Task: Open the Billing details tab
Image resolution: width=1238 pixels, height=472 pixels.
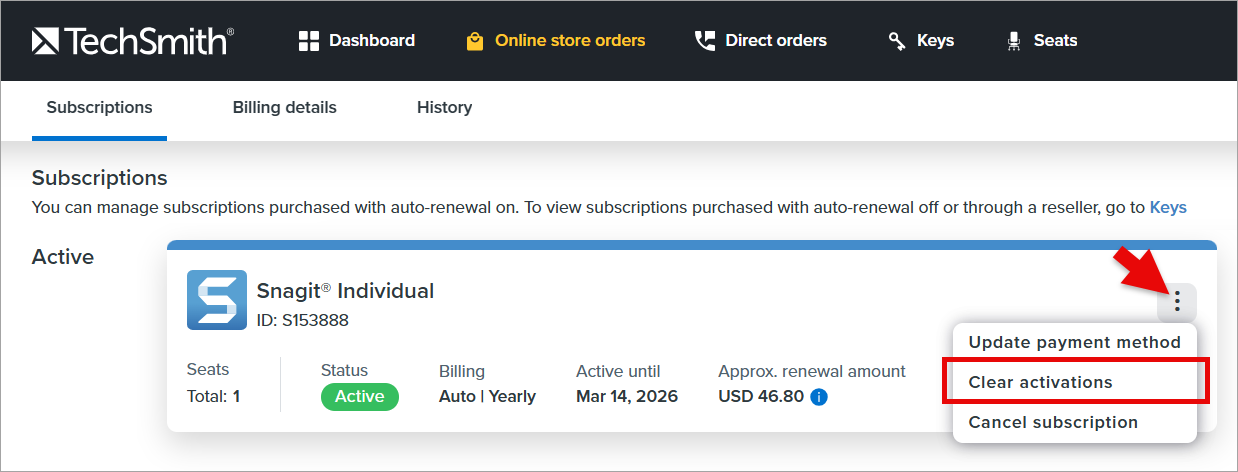Action: (x=285, y=107)
